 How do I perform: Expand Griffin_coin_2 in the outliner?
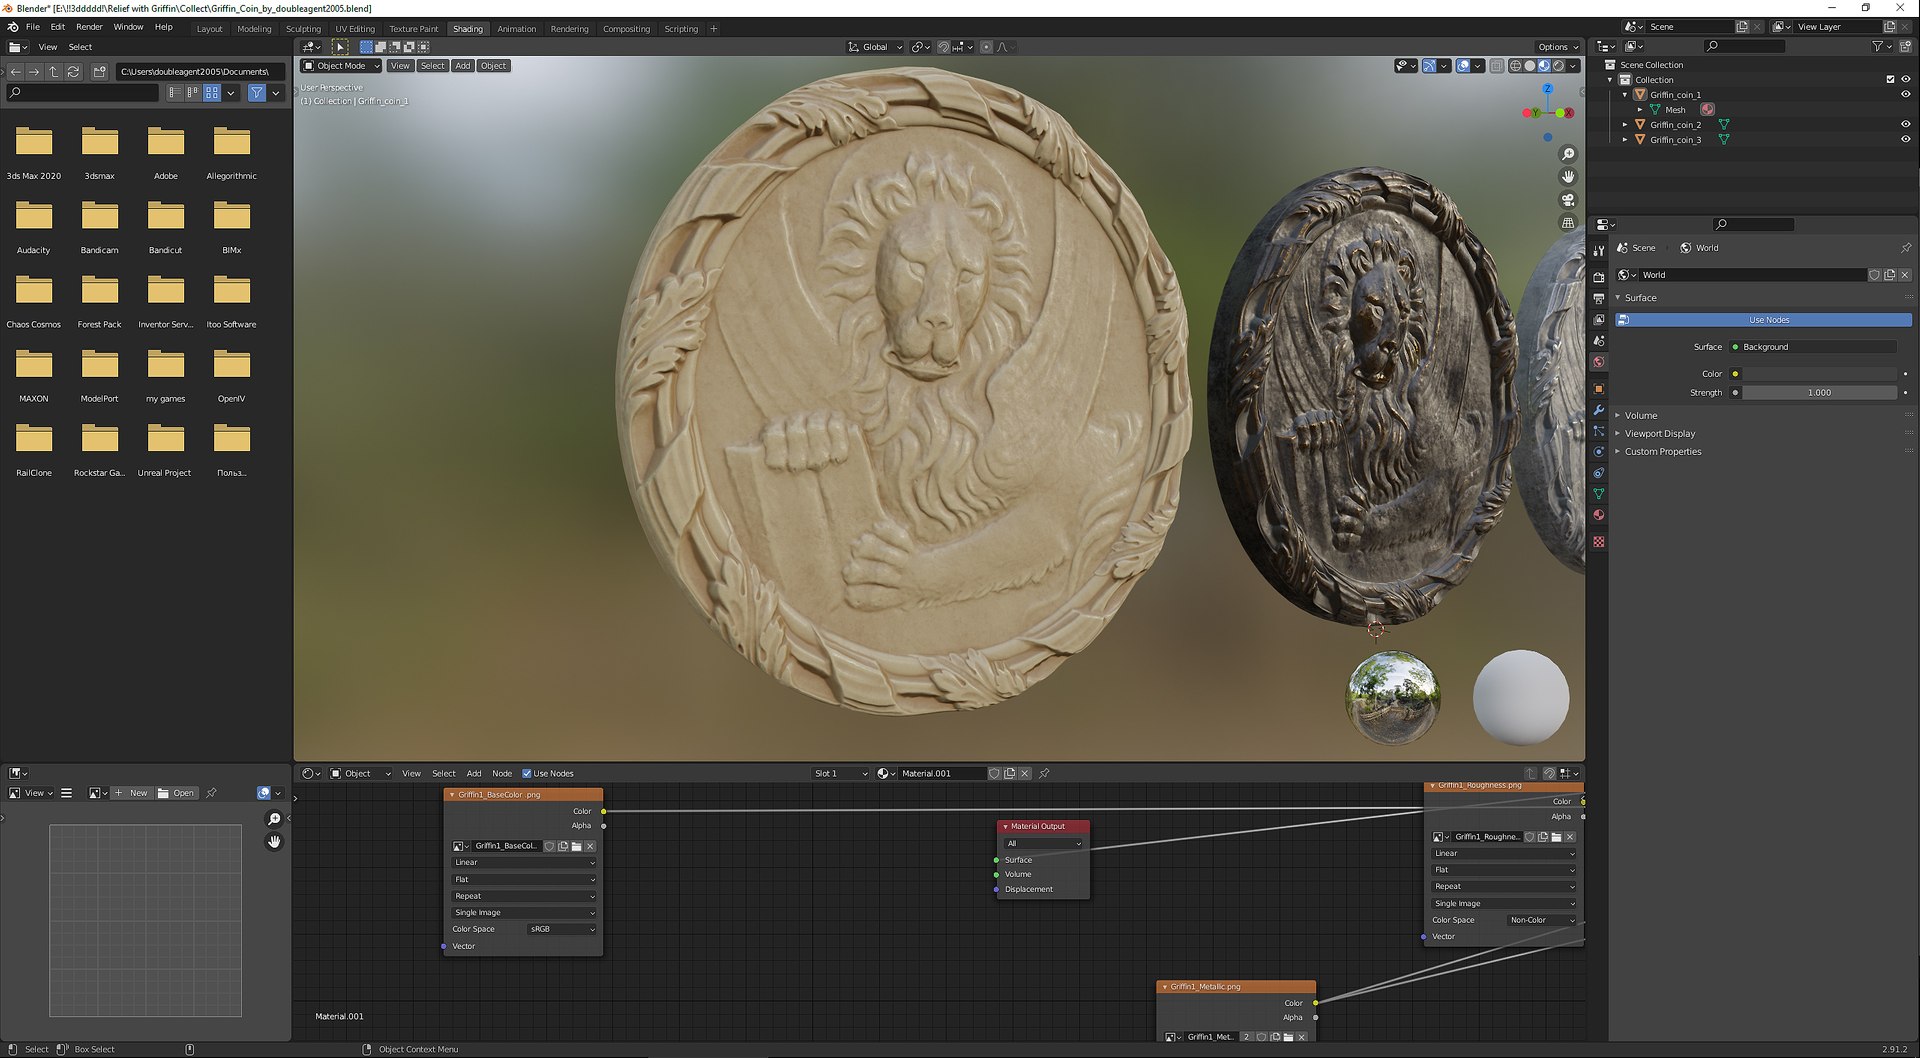(x=1625, y=125)
